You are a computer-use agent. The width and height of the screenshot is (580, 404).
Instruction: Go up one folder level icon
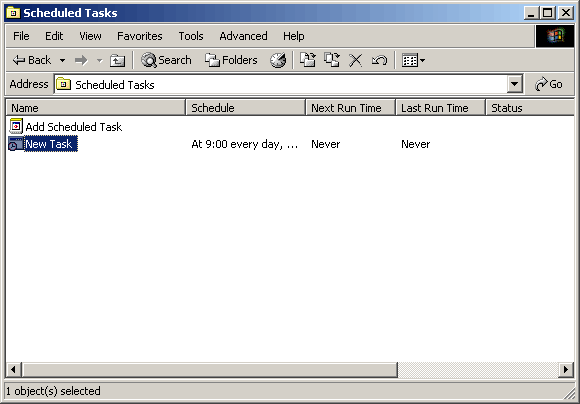pos(117,60)
